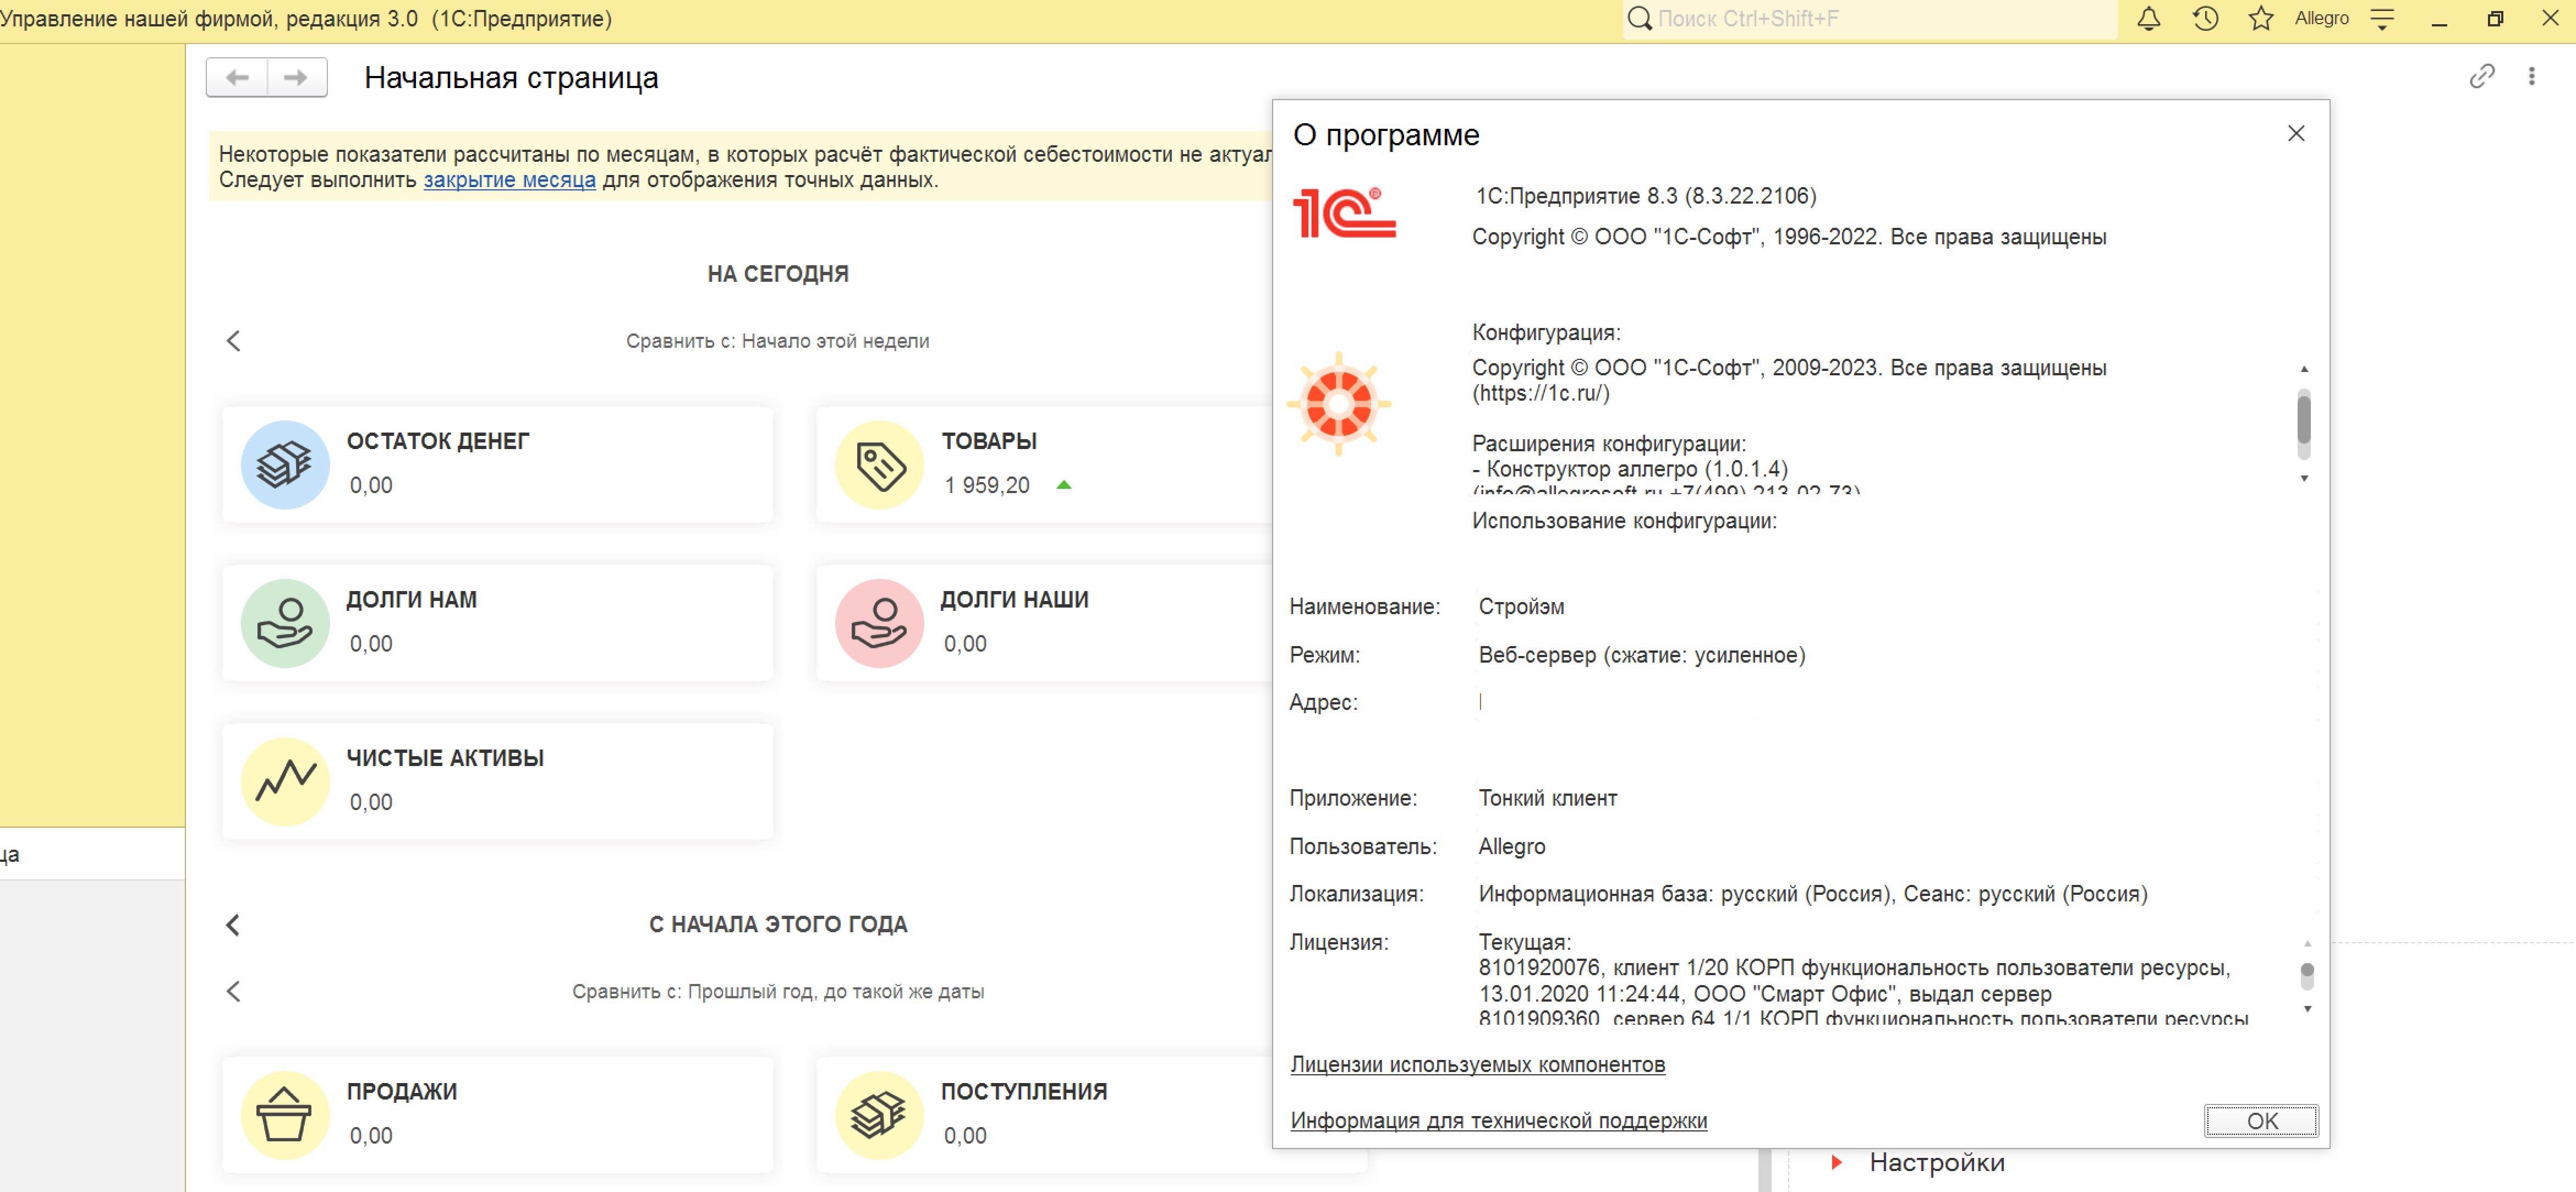Open the service settings menu icon
This screenshot has height=1192, width=2576.
(x=2383, y=18)
